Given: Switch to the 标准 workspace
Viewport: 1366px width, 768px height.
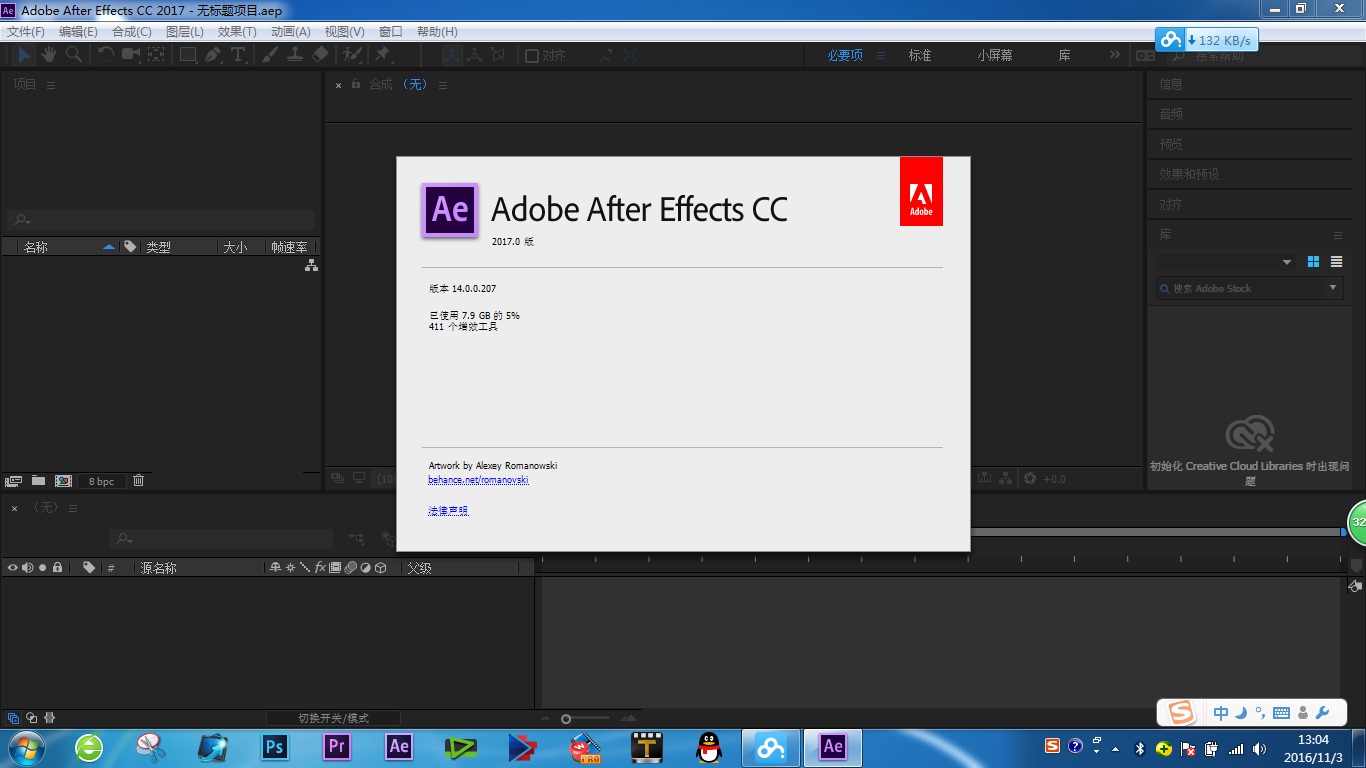Looking at the screenshot, I should [920, 56].
